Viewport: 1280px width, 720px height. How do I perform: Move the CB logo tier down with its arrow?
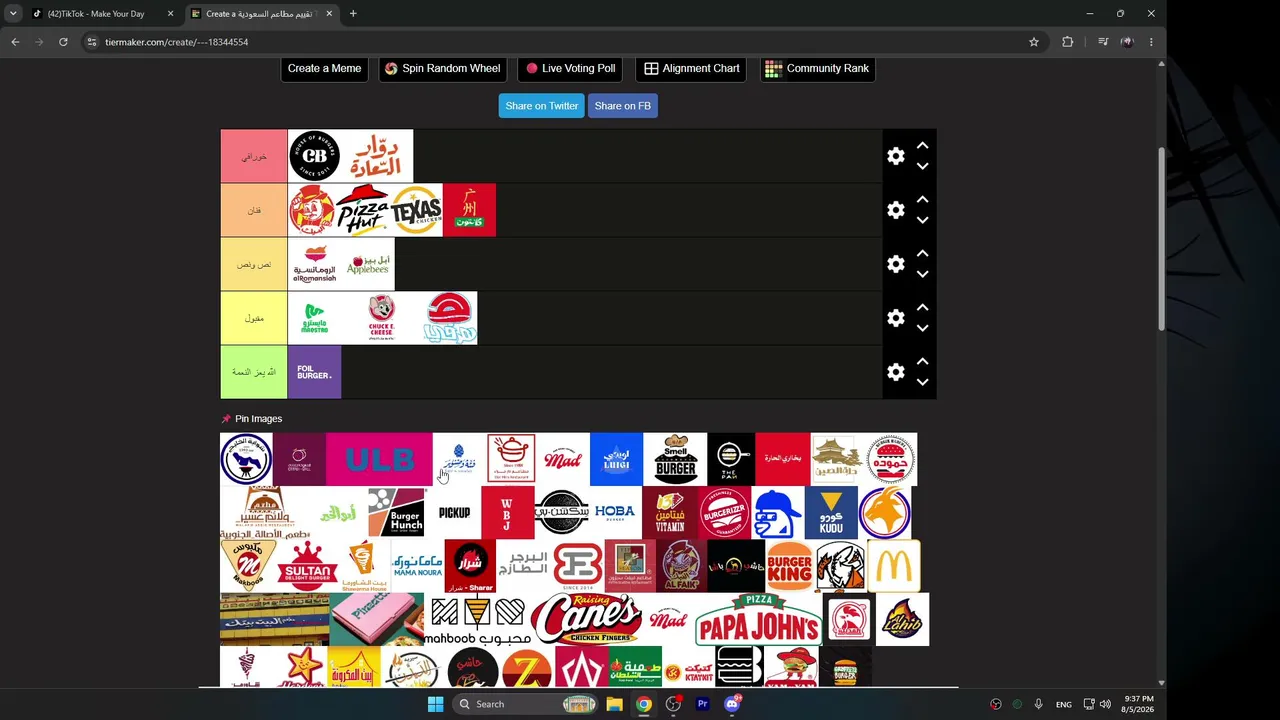coord(922,167)
